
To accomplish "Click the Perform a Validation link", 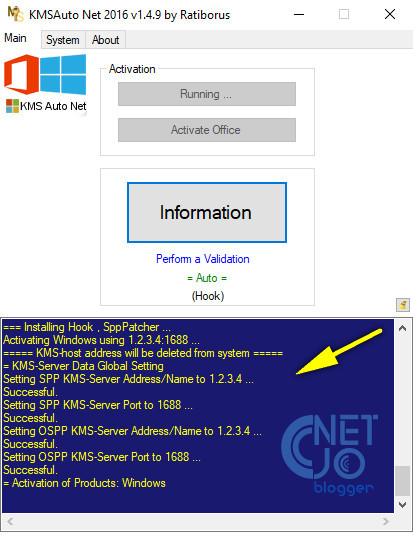I will (x=203, y=259).
